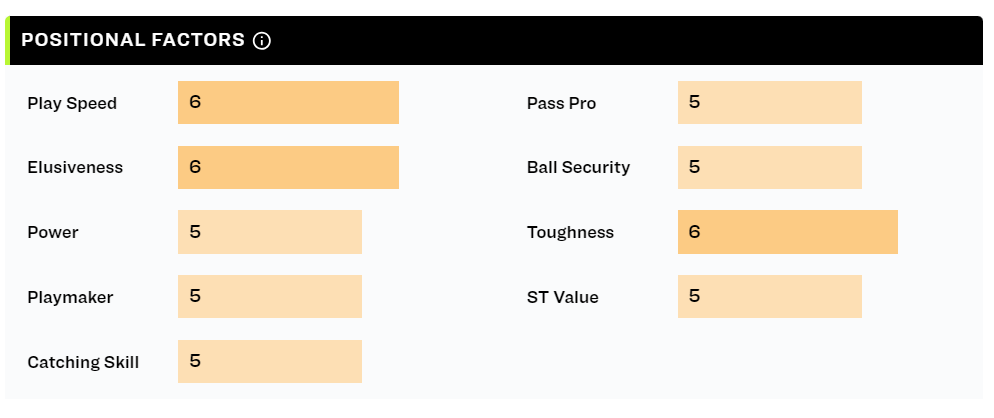Image resolution: width=994 pixels, height=418 pixels.
Task: Click the Power rating bar
Action: click(x=270, y=232)
